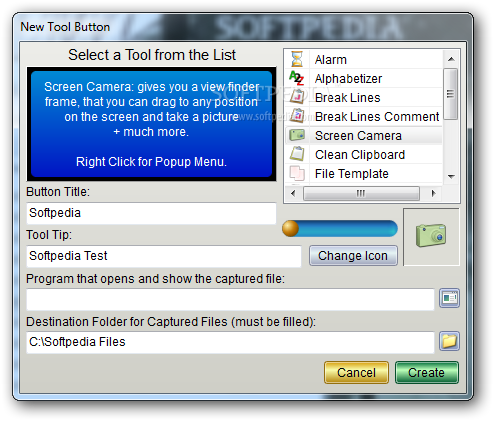Click the orange slider knob
494x421 pixels.
(290, 228)
